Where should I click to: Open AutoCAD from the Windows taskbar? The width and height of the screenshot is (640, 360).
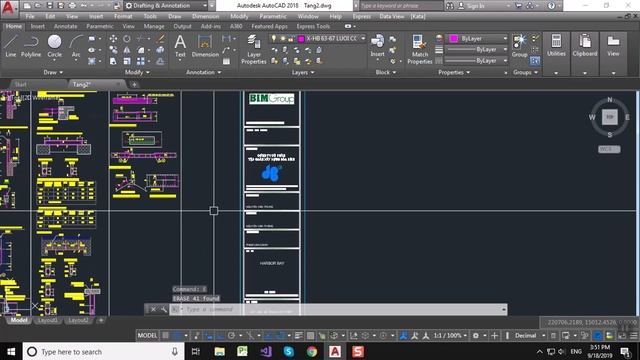pos(335,351)
